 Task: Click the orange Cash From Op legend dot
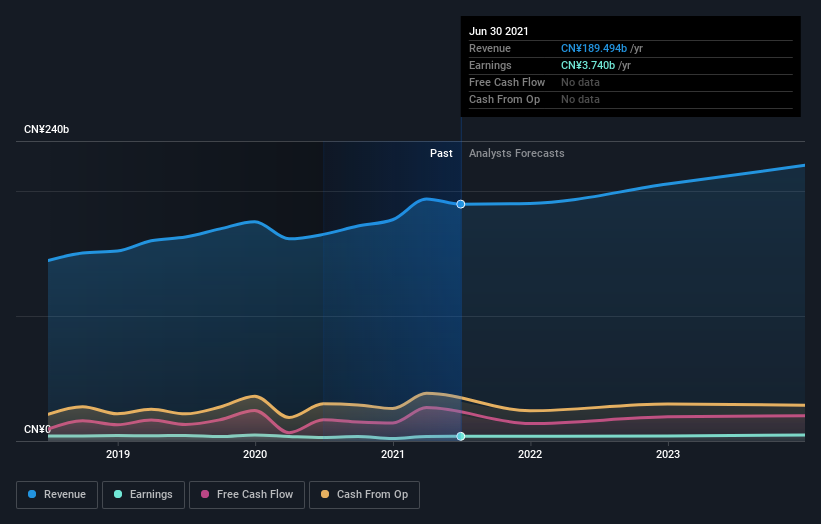point(325,494)
